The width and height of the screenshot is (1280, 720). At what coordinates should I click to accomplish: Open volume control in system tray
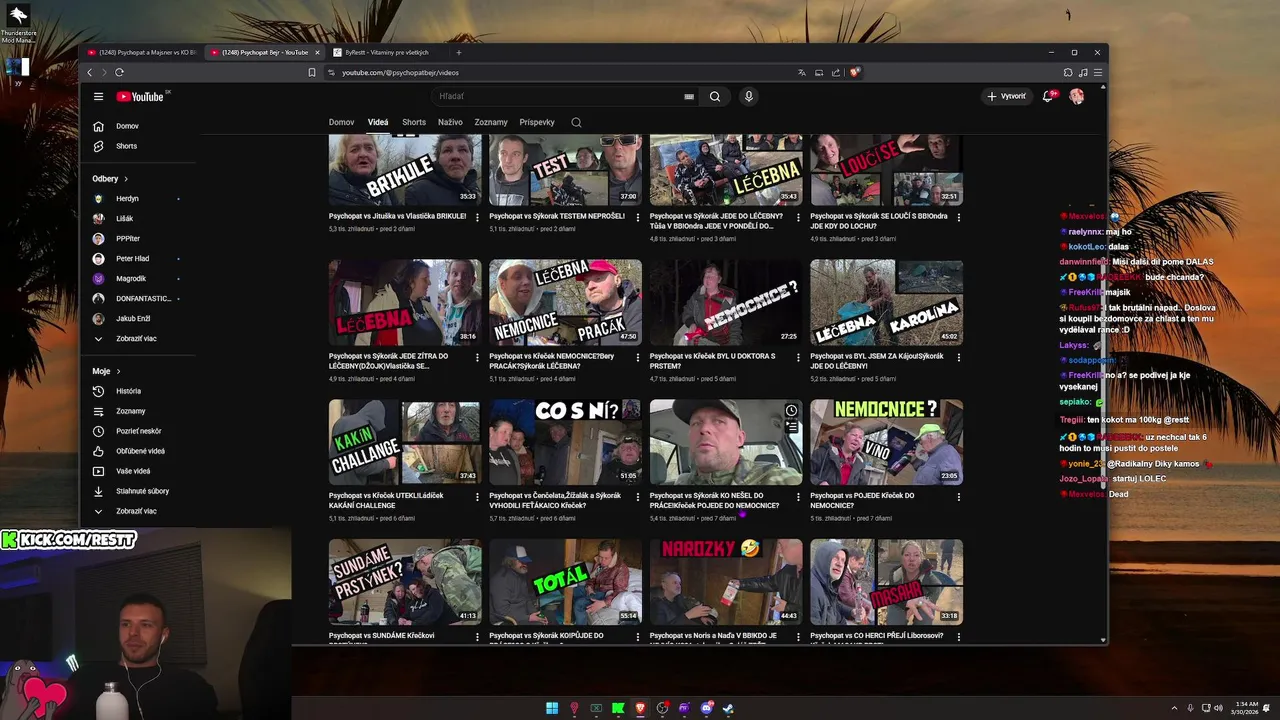click(1218, 708)
